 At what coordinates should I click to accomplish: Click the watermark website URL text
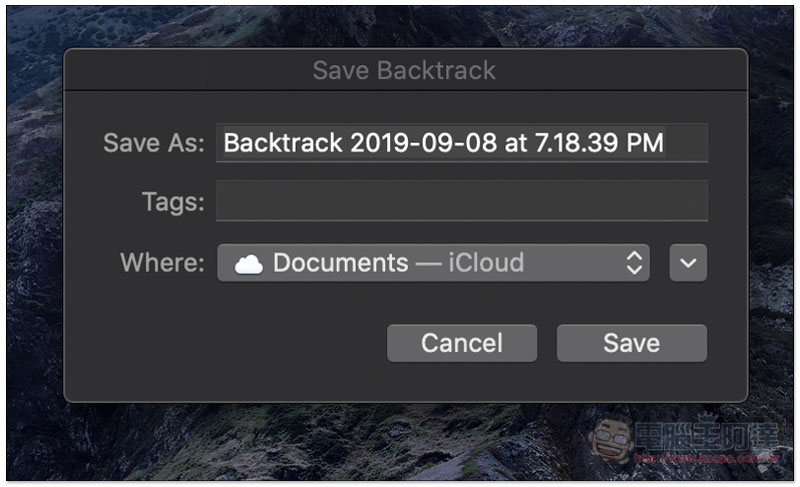click(706, 458)
